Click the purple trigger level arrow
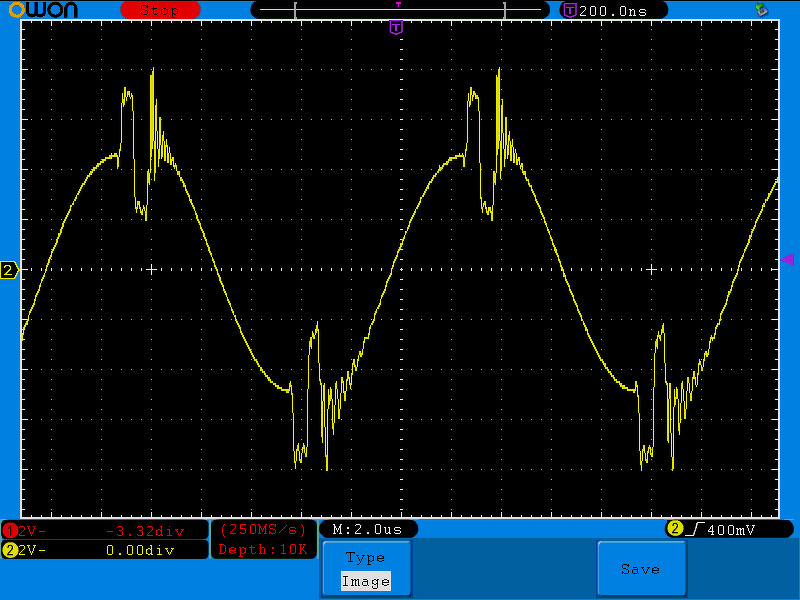Image resolution: width=800 pixels, height=600 pixels. 787,260
